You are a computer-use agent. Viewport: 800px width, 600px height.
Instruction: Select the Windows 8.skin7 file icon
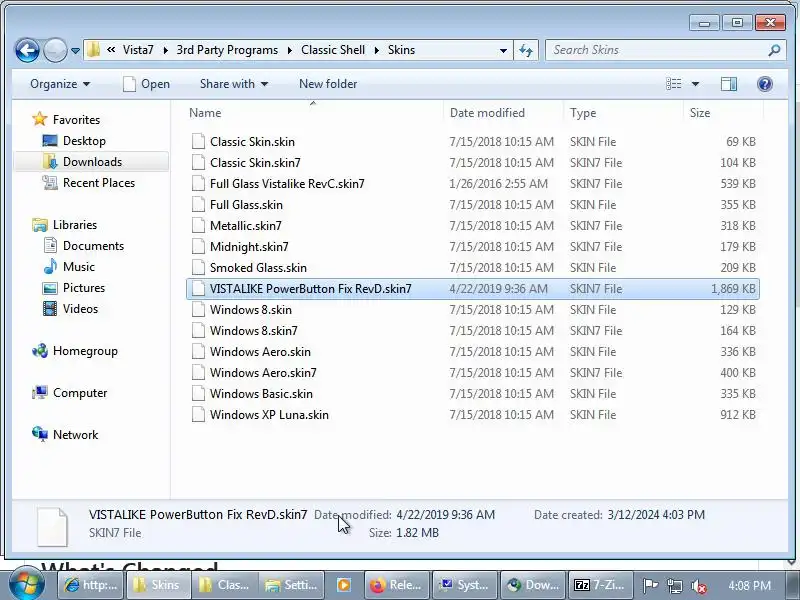point(198,331)
